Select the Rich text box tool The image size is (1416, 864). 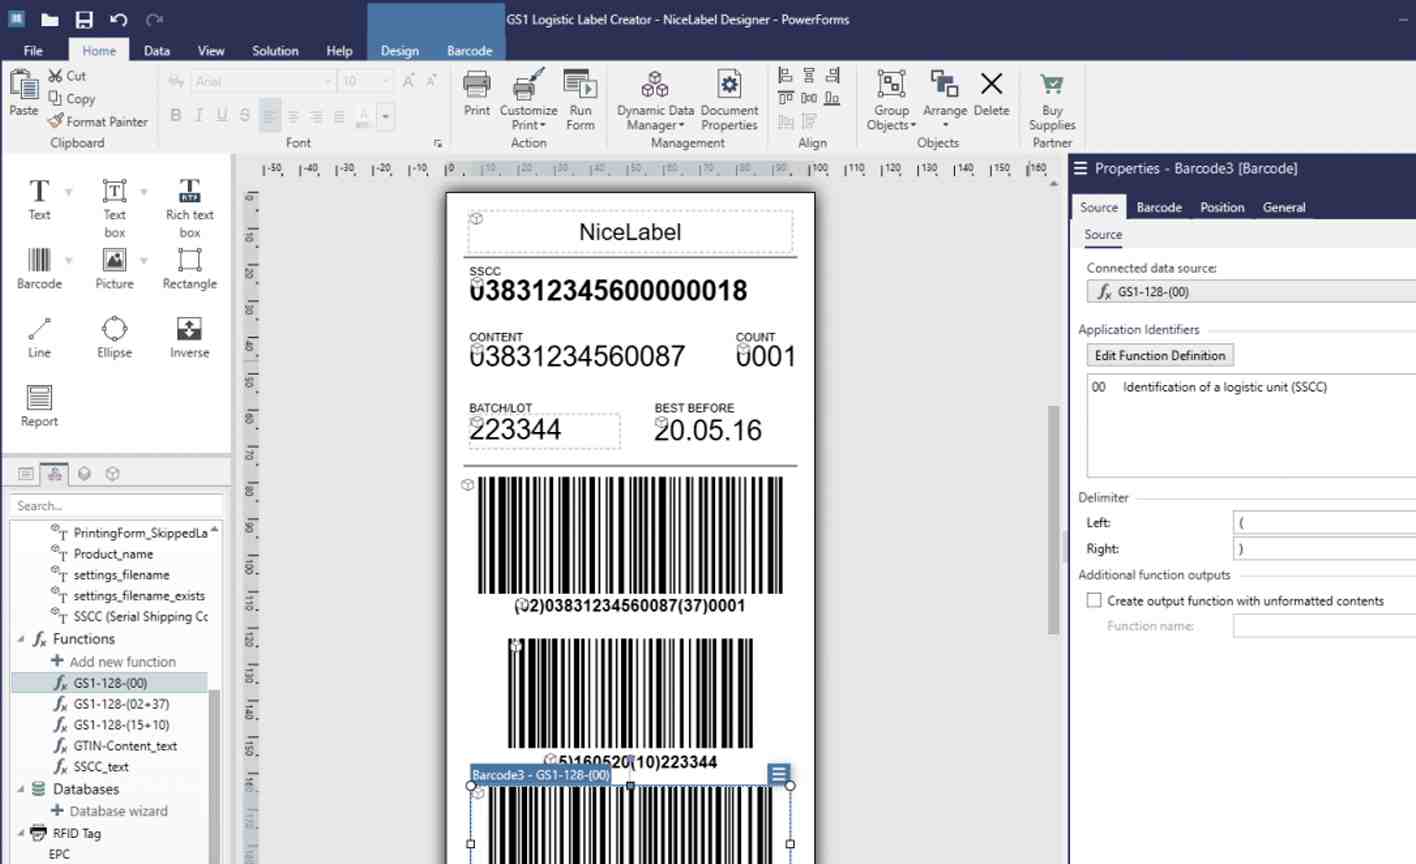[190, 208]
